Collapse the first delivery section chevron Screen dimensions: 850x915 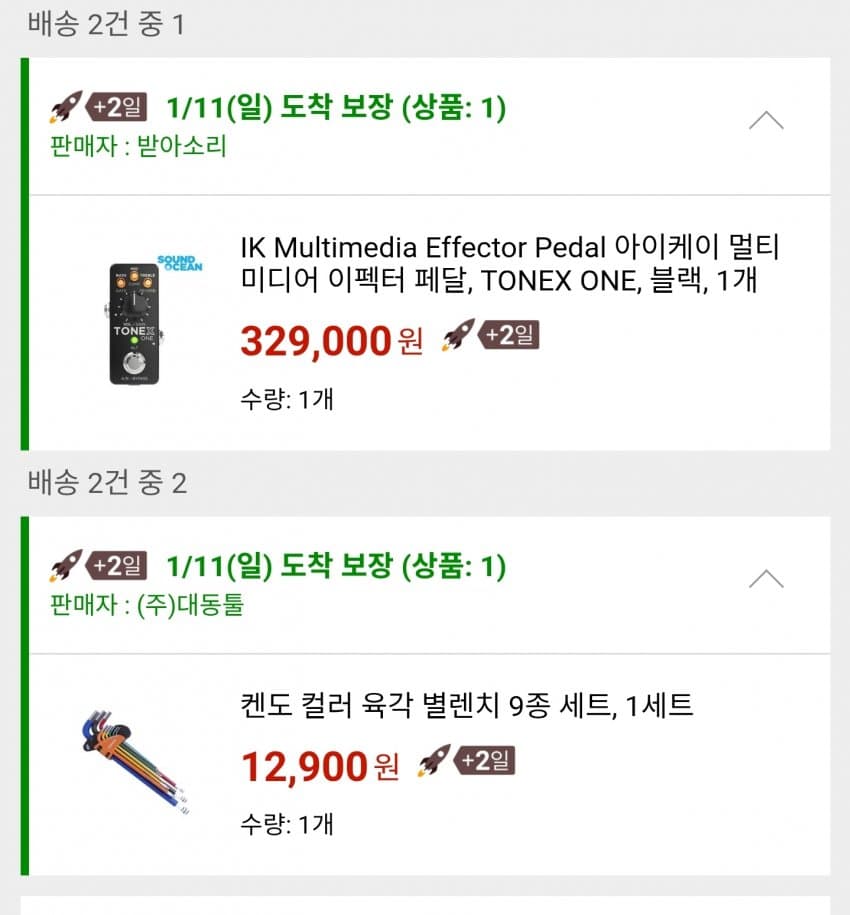[766, 121]
